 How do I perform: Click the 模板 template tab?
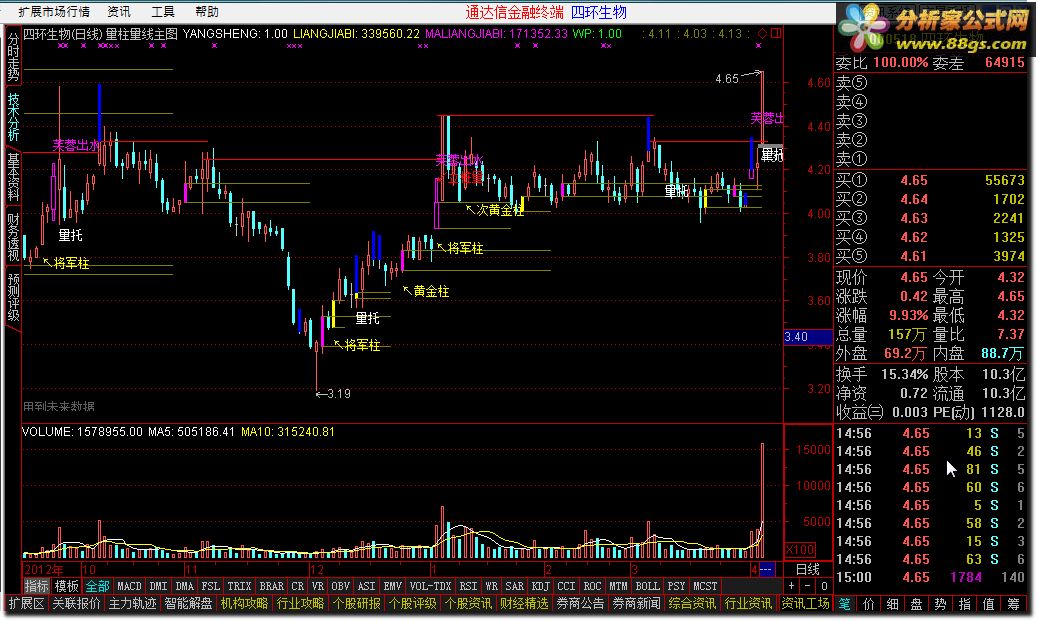click(66, 586)
